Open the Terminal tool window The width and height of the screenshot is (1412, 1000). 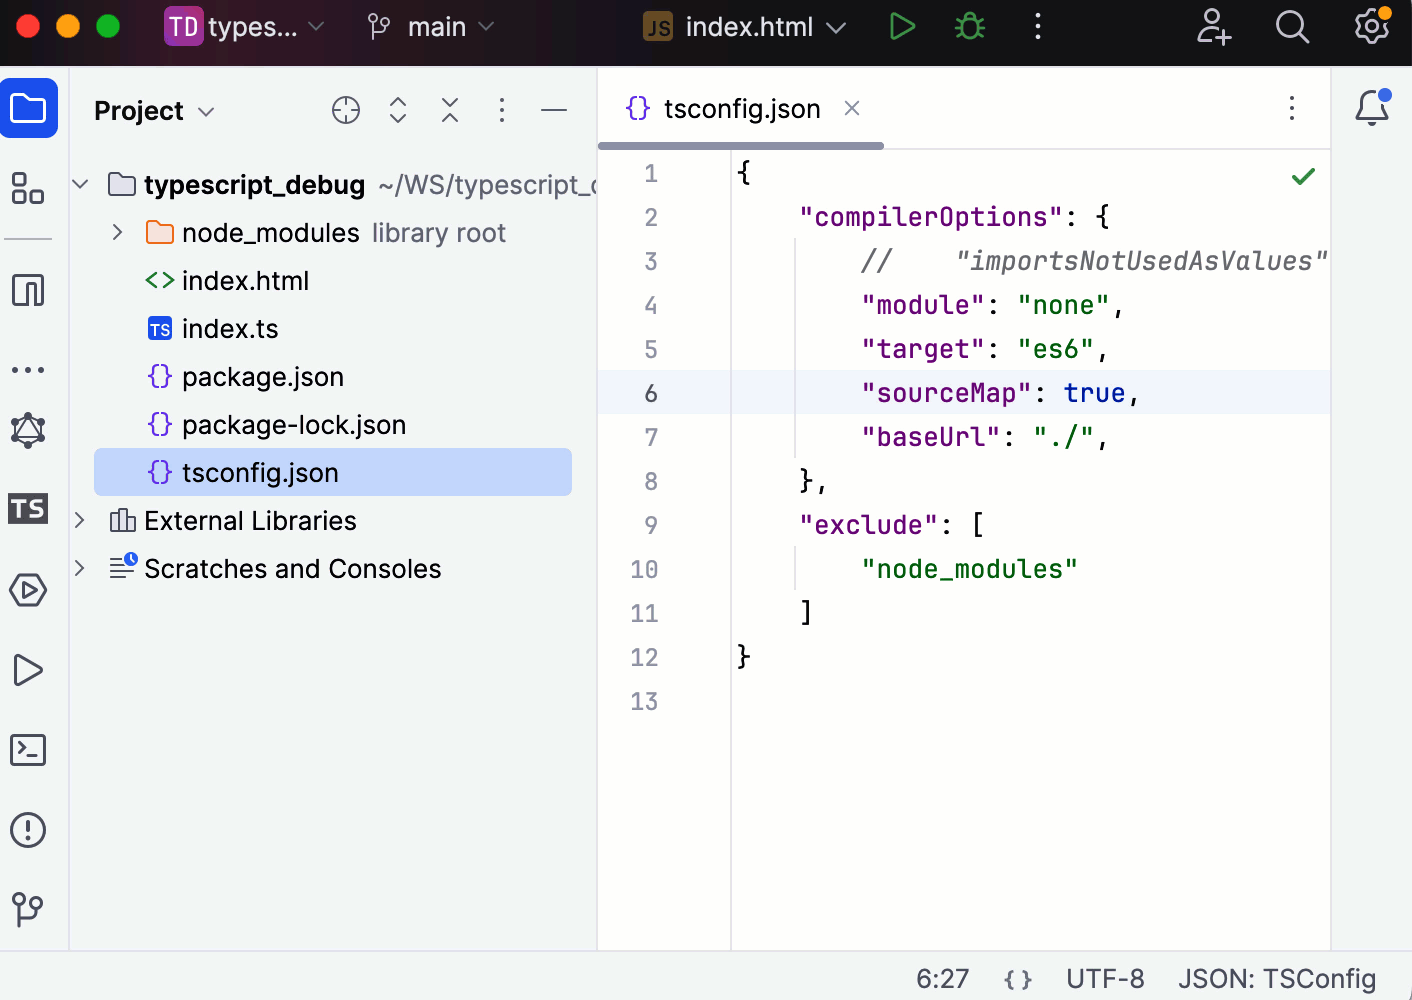coord(28,750)
